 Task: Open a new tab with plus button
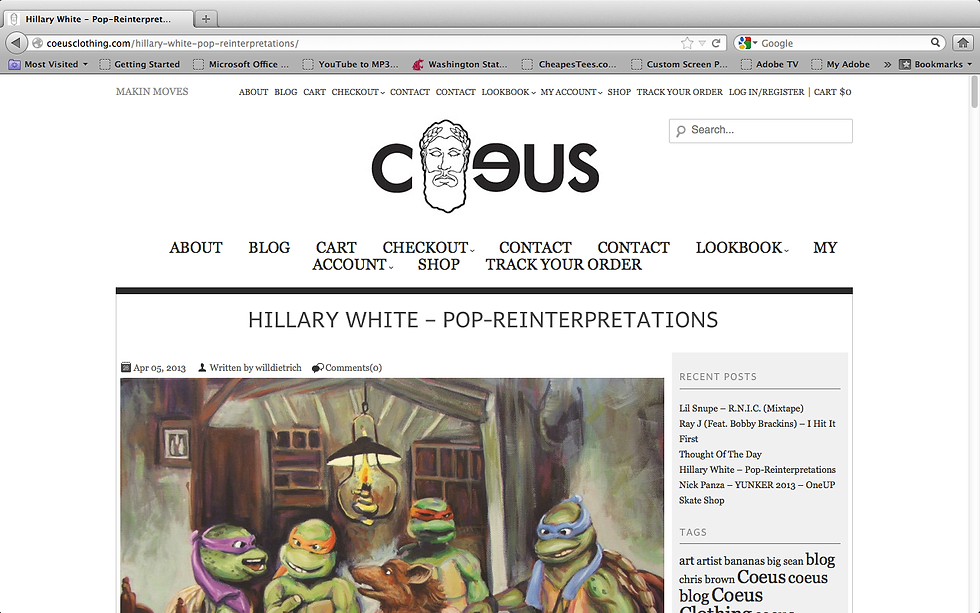[x=206, y=19]
